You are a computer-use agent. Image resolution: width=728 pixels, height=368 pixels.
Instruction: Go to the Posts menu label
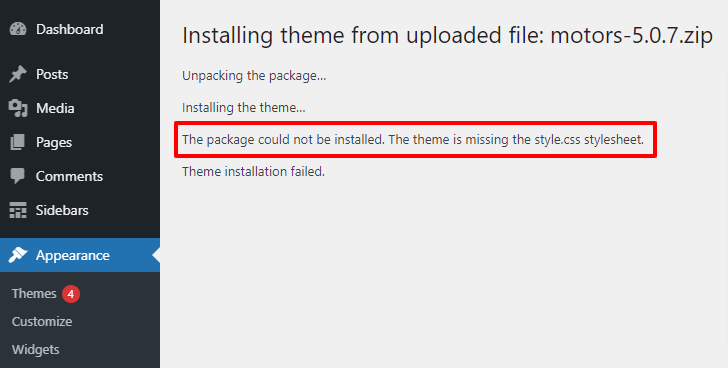(52, 74)
